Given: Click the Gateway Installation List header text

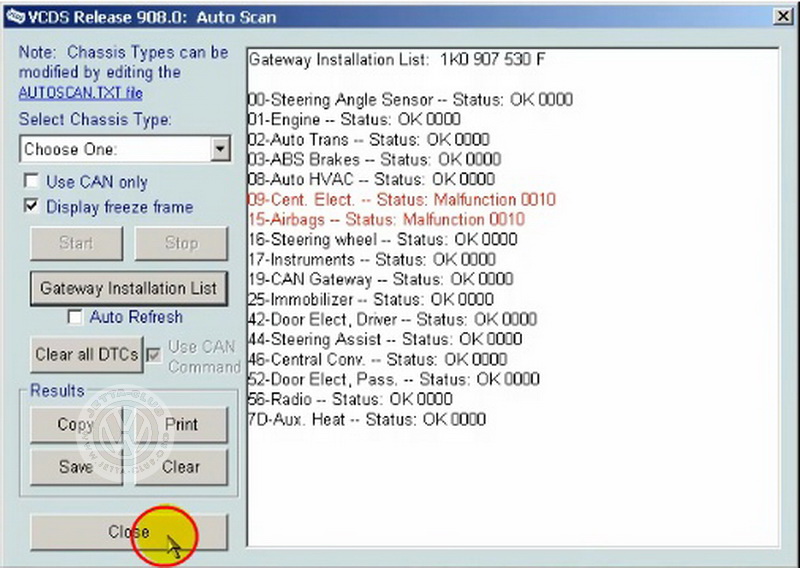Looking at the screenshot, I should pyautogui.click(x=397, y=60).
